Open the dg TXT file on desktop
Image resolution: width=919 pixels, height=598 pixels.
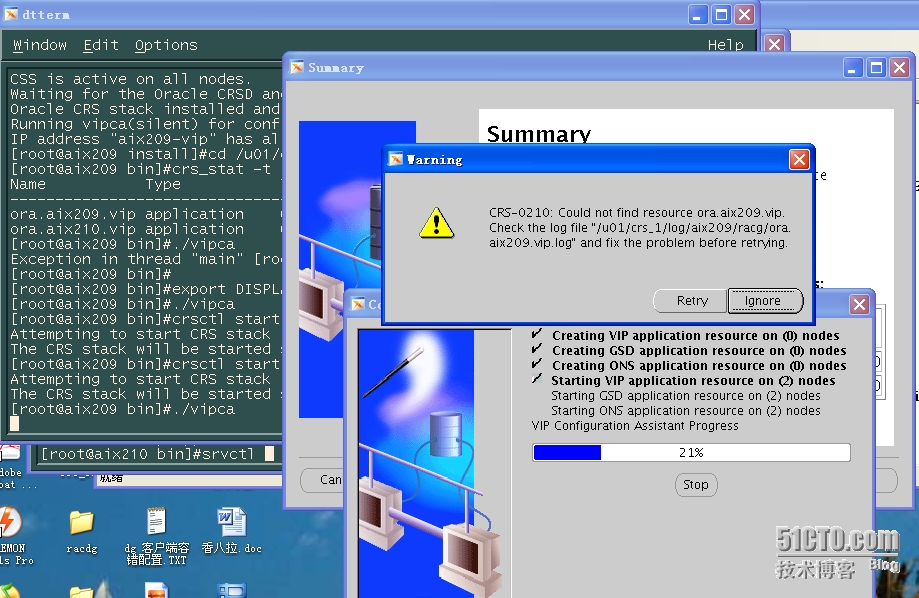pos(156,536)
